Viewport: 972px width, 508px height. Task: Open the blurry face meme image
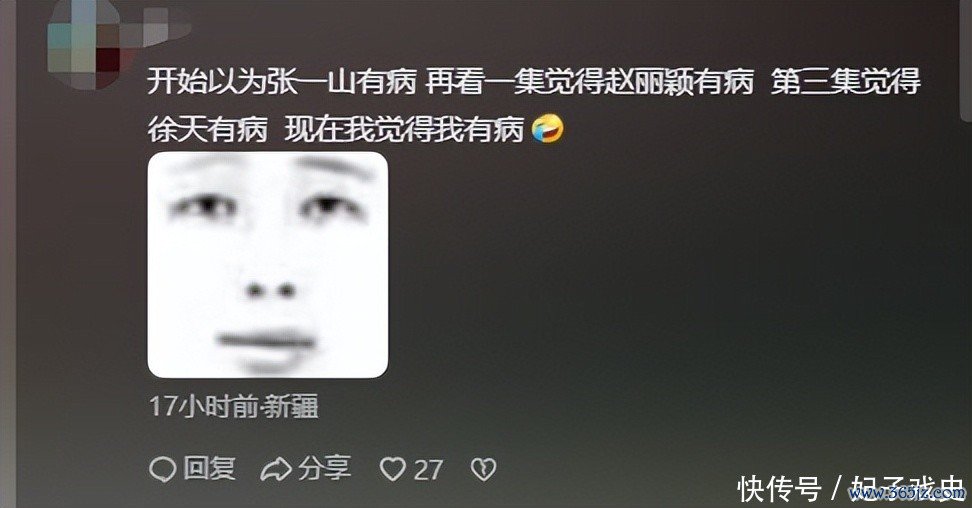pyautogui.click(x=268, y=265)
